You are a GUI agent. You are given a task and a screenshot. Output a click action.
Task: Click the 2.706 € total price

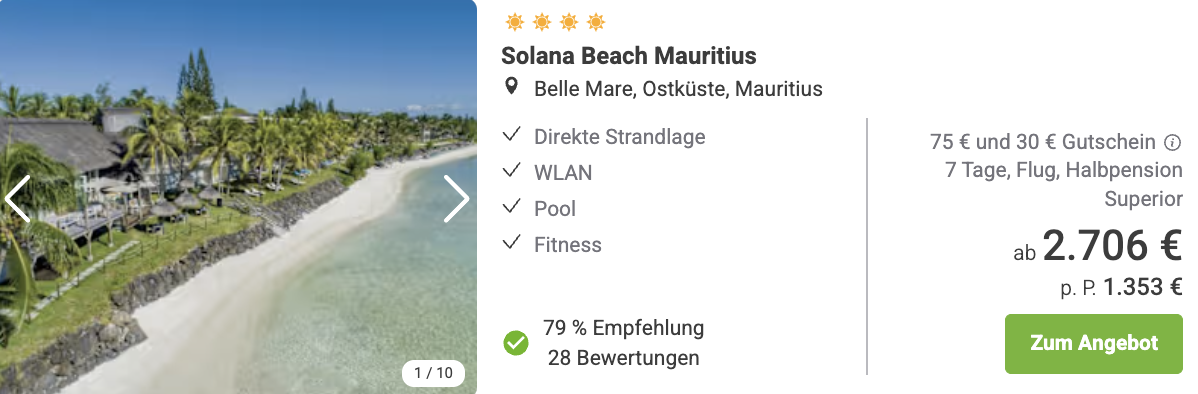1112,246
